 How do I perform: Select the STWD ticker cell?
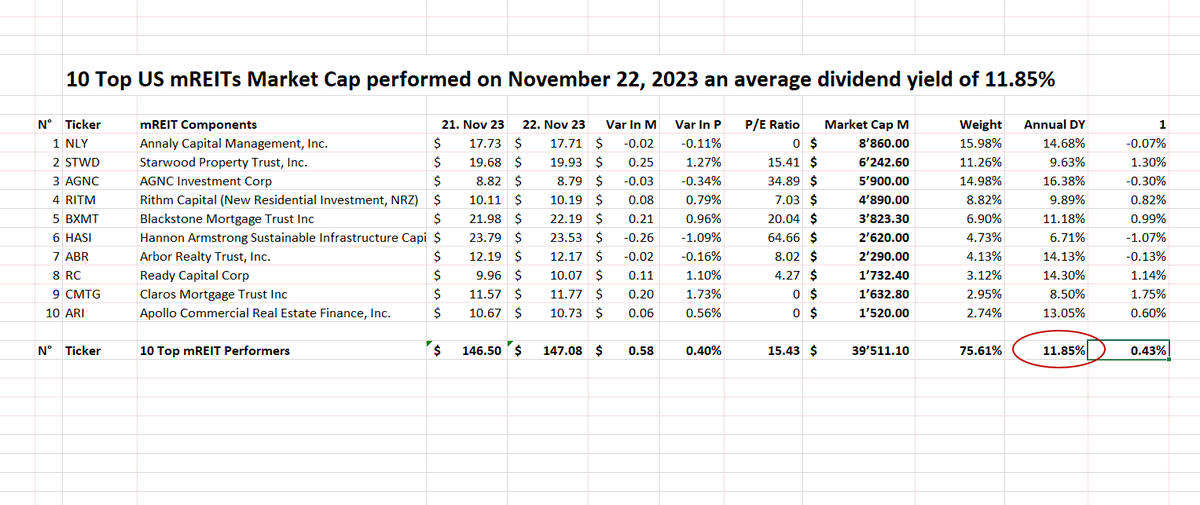82,162
